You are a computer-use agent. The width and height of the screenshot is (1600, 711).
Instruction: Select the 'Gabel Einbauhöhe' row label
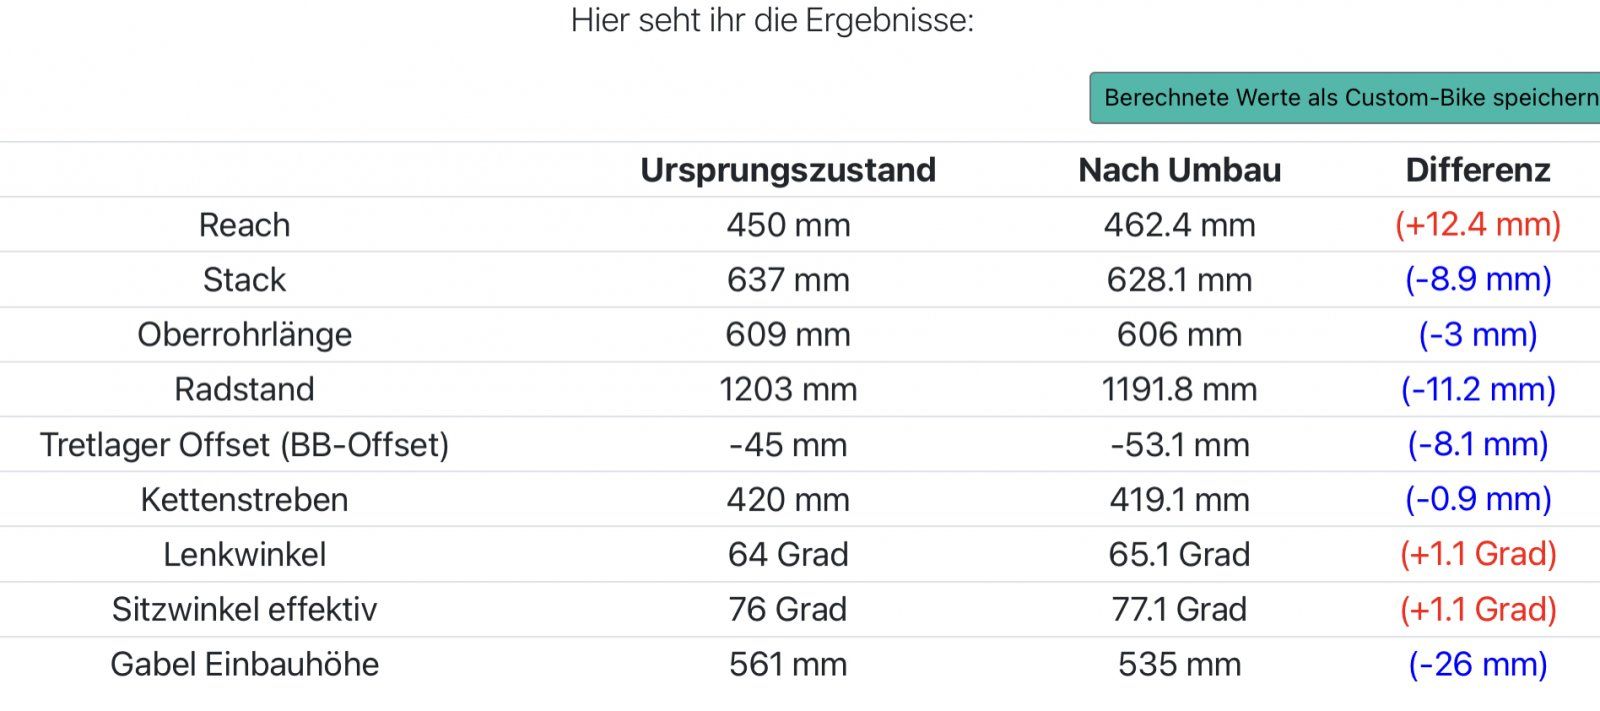point(244,664)
